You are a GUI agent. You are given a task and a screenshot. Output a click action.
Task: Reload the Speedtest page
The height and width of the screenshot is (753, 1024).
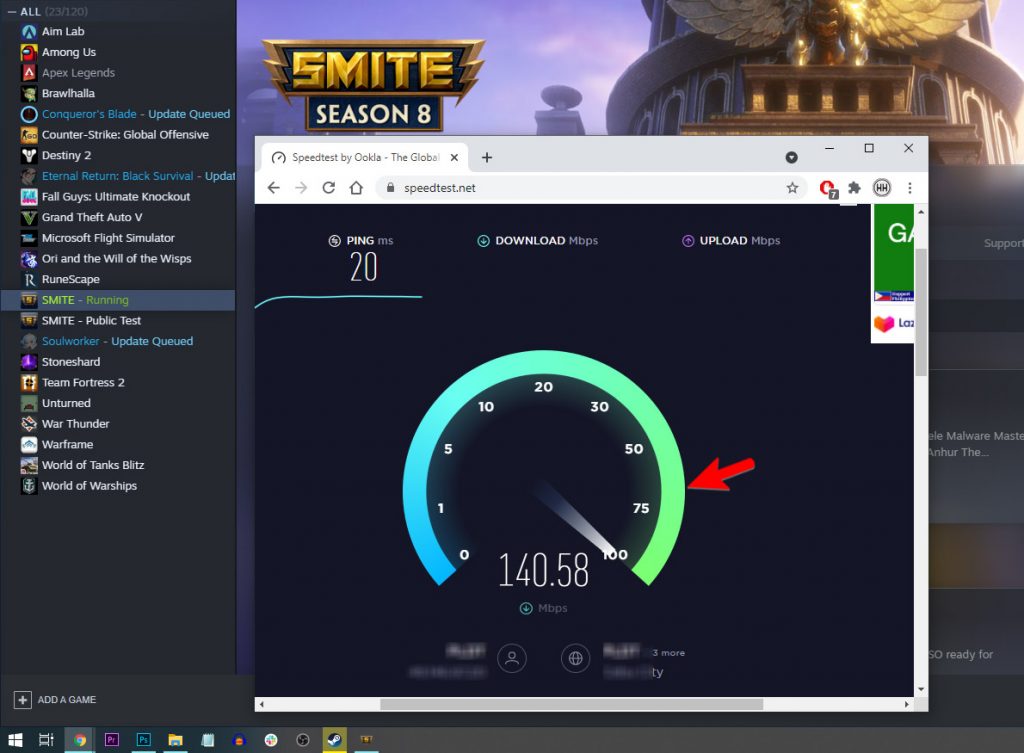coord(328,188)
